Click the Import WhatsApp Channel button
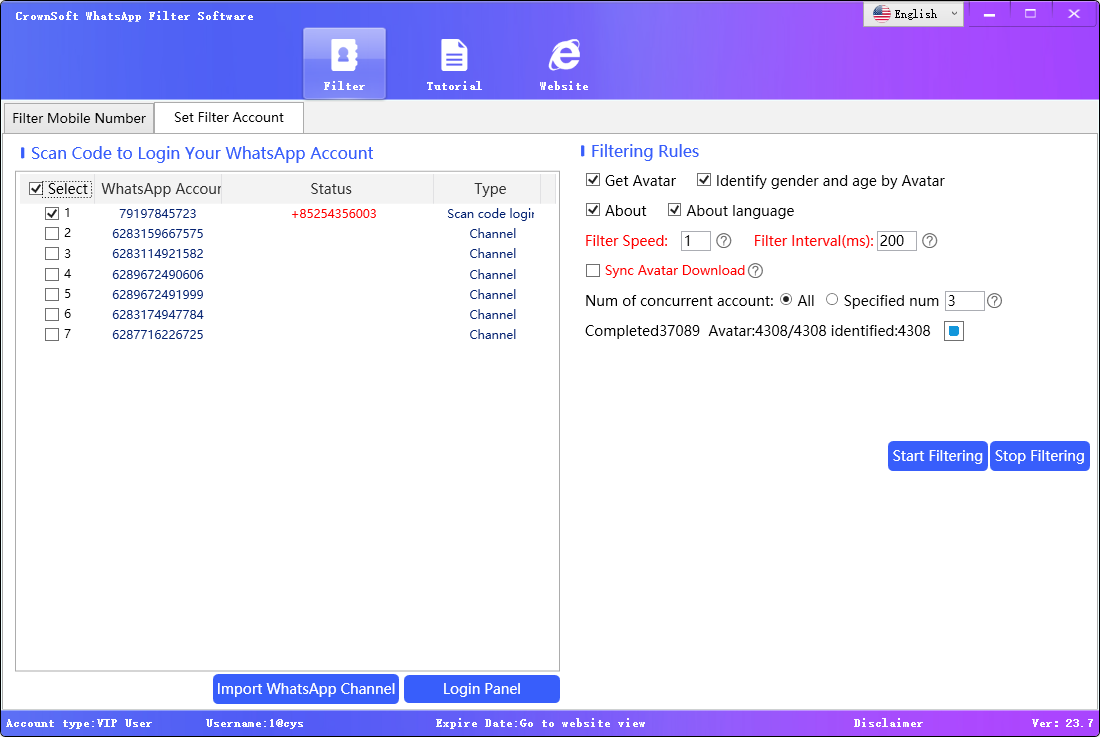This screenshot has width=1100, height=737. [x=305, y=688]
